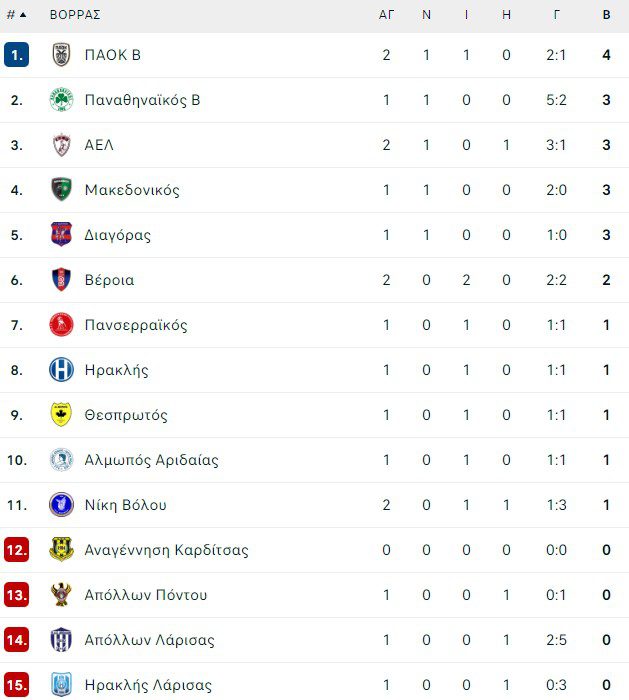
Task: Click the ΑΕΛ team crest
Action: 61,145
